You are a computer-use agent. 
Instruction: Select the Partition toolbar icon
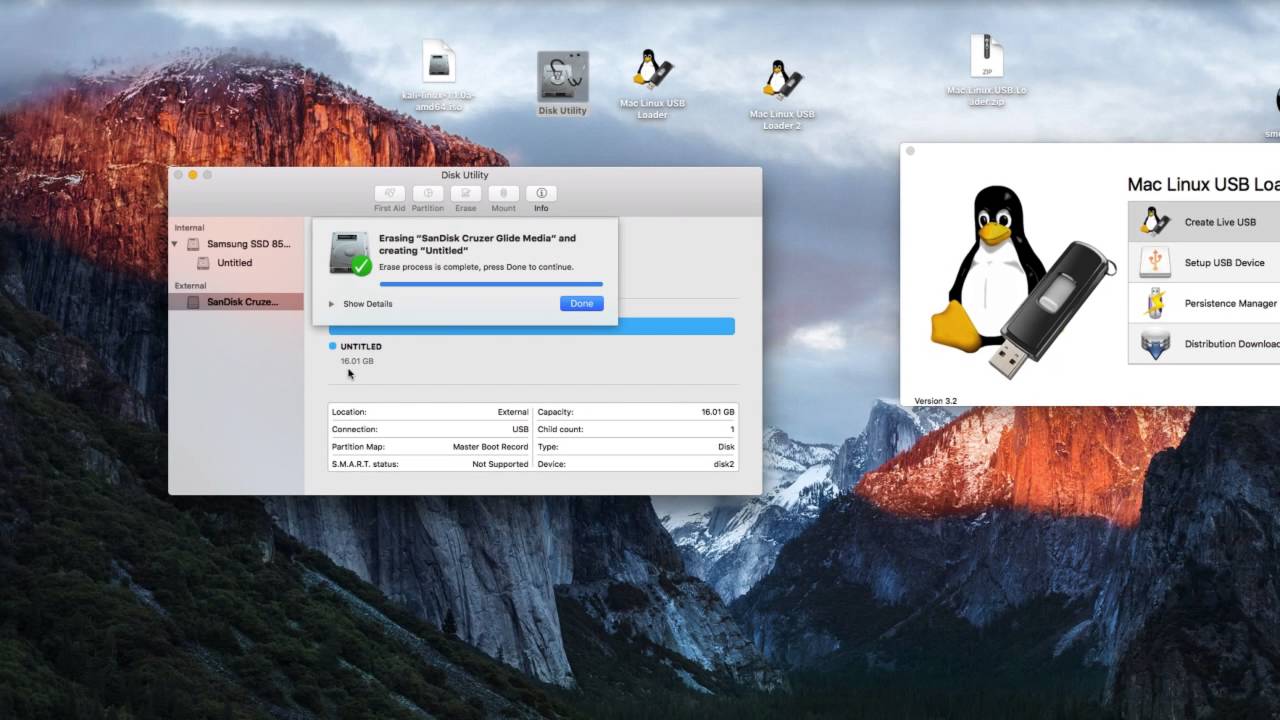pos(428,193)
